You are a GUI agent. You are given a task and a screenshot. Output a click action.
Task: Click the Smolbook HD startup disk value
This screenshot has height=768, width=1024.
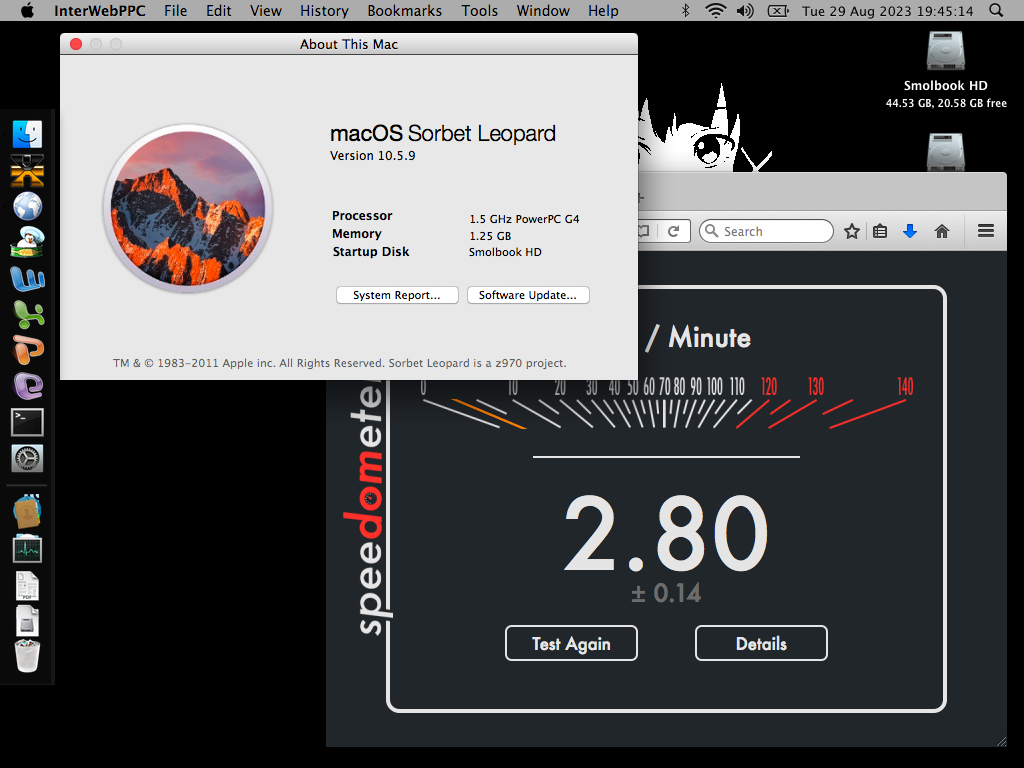coord(505,252)
